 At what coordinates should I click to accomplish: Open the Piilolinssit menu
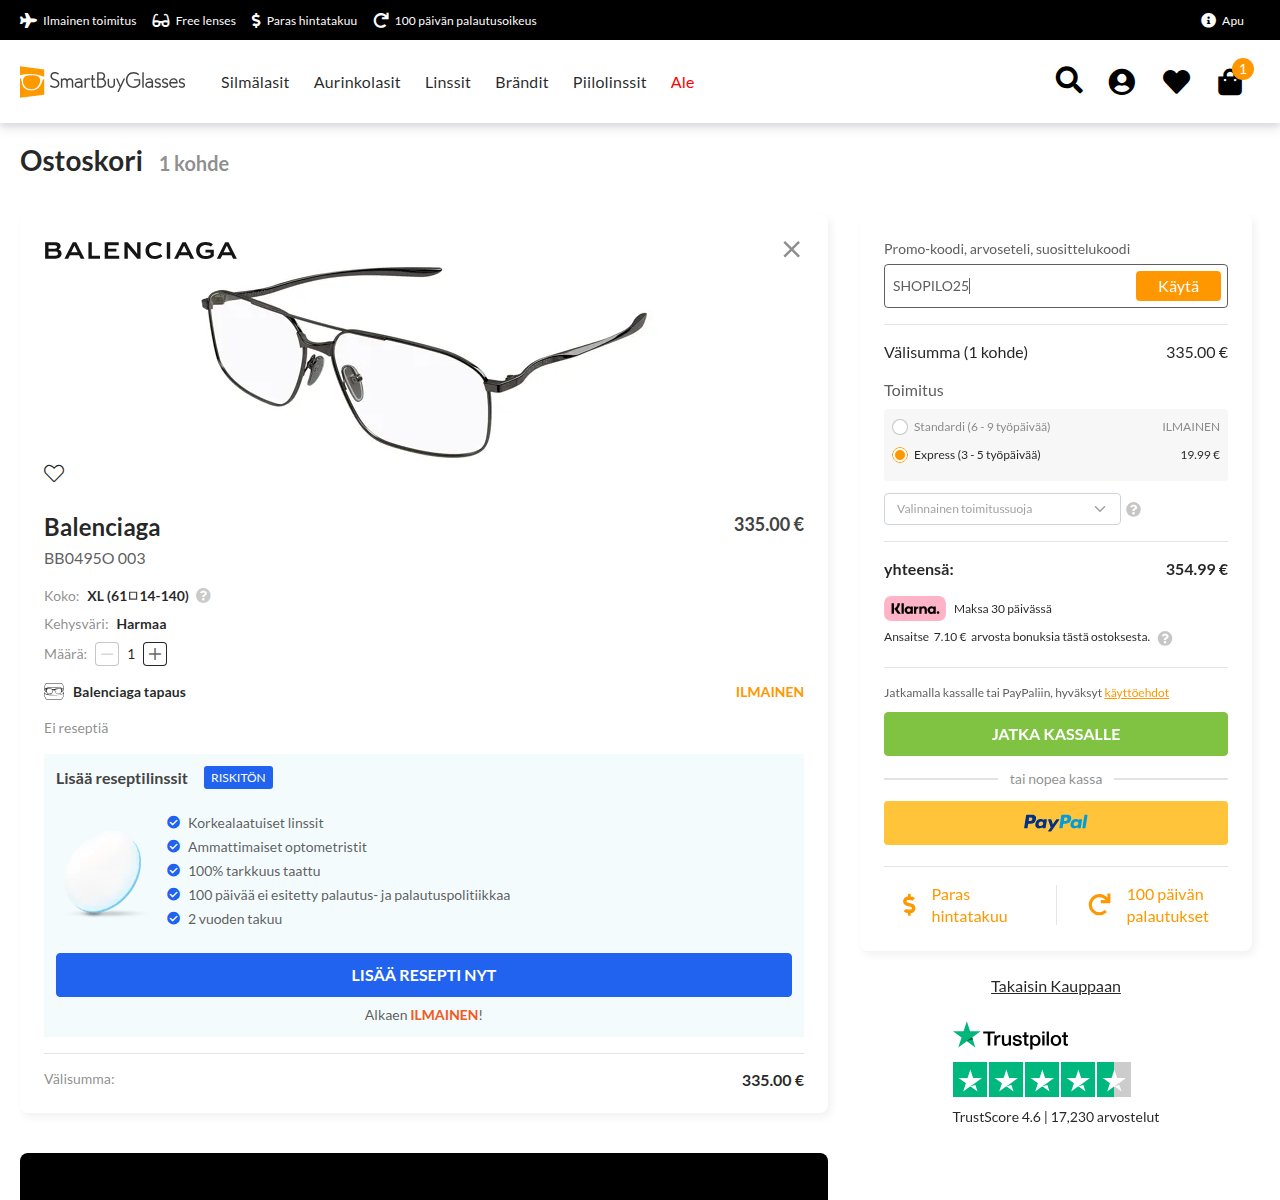(x=609, y=82)
